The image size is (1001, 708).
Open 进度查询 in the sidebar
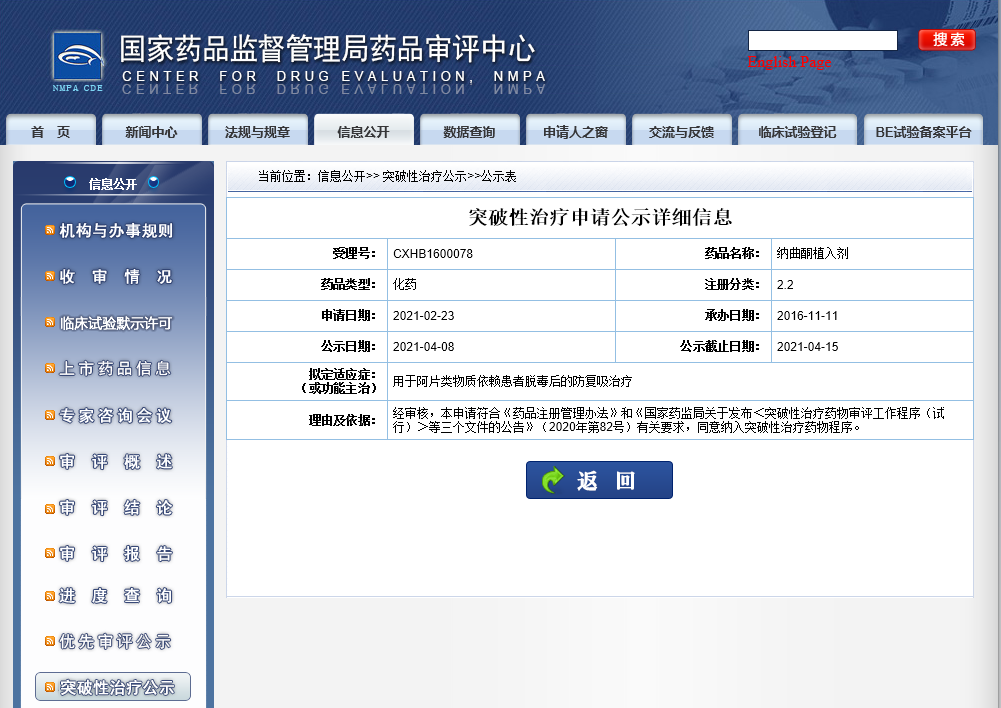pyautogui.click(x=116, y=596)
